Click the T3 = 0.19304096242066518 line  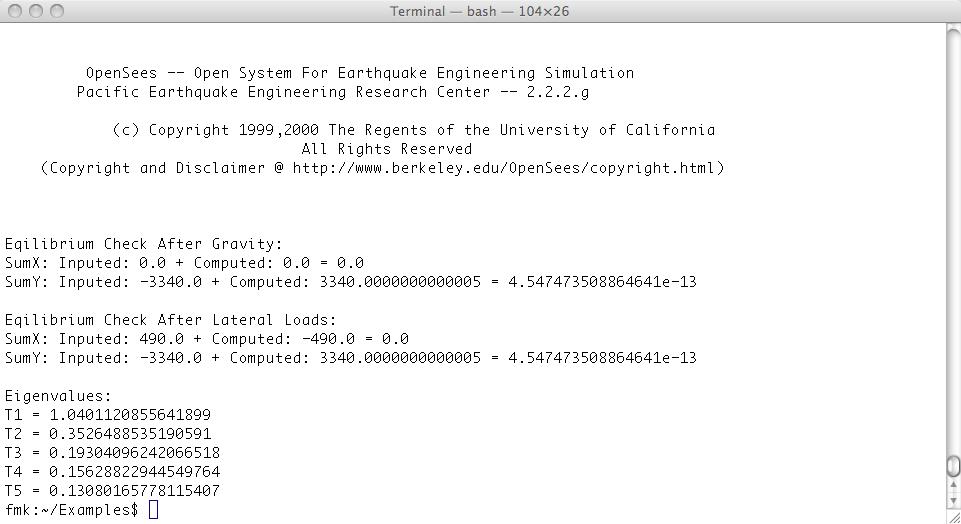(112, 453)
